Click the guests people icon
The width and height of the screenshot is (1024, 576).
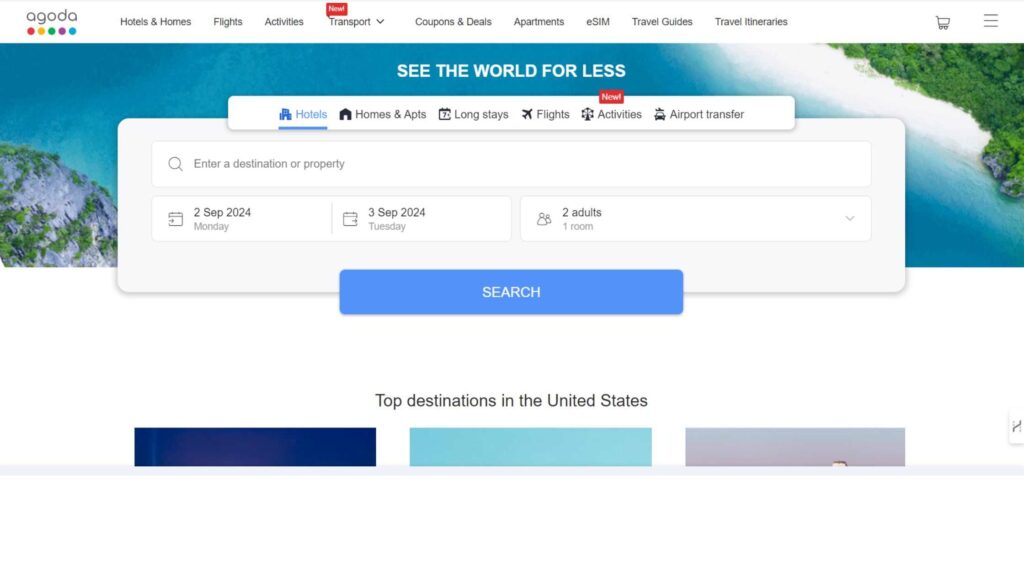pos(544,219)
